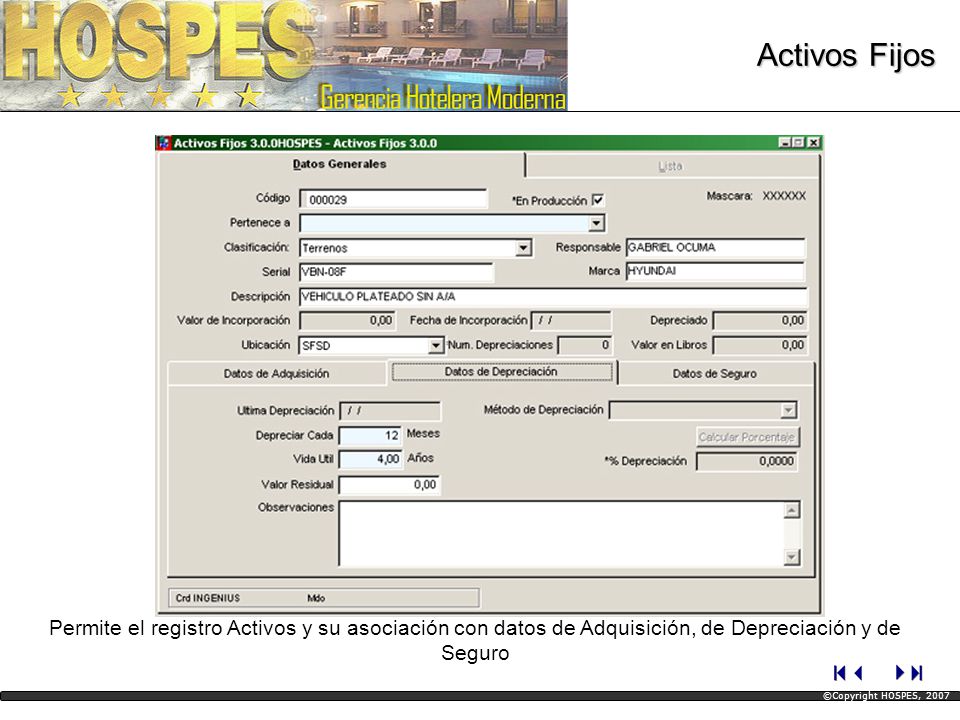The height and width of the screenshot is (720, 960).
Task: Click the Crd INGENIUS status bar text
Action: (208, 598)
